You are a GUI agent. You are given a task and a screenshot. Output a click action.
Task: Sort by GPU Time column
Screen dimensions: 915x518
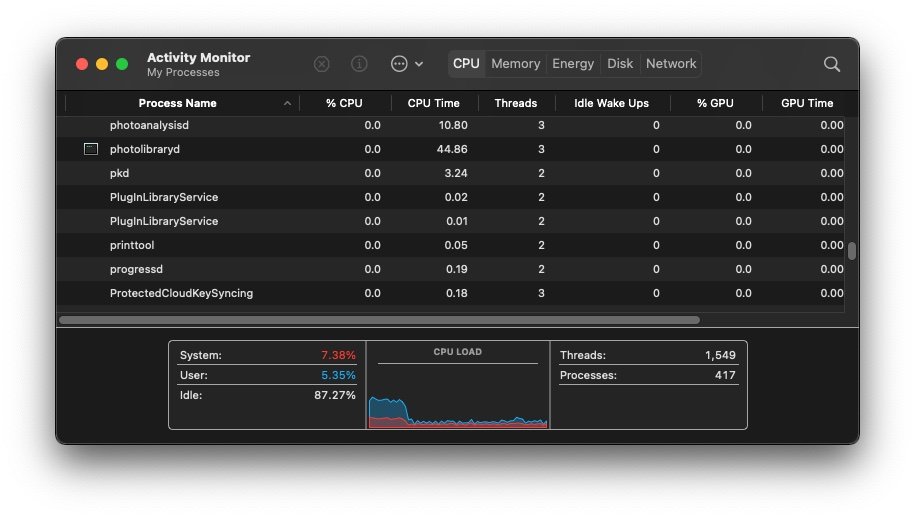point(807,103)
